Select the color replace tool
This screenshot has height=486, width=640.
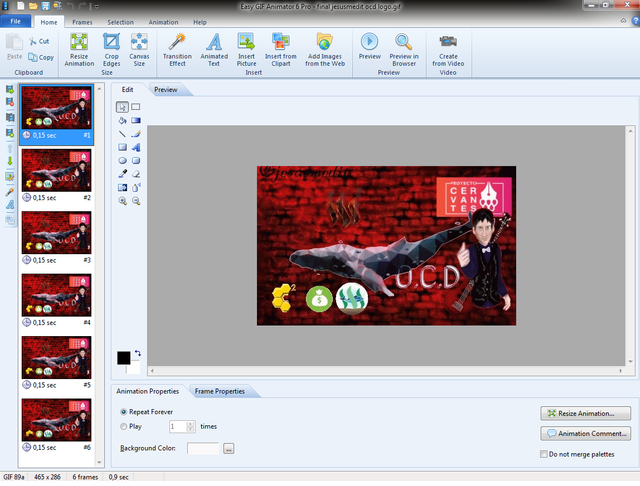click(122, 187)
